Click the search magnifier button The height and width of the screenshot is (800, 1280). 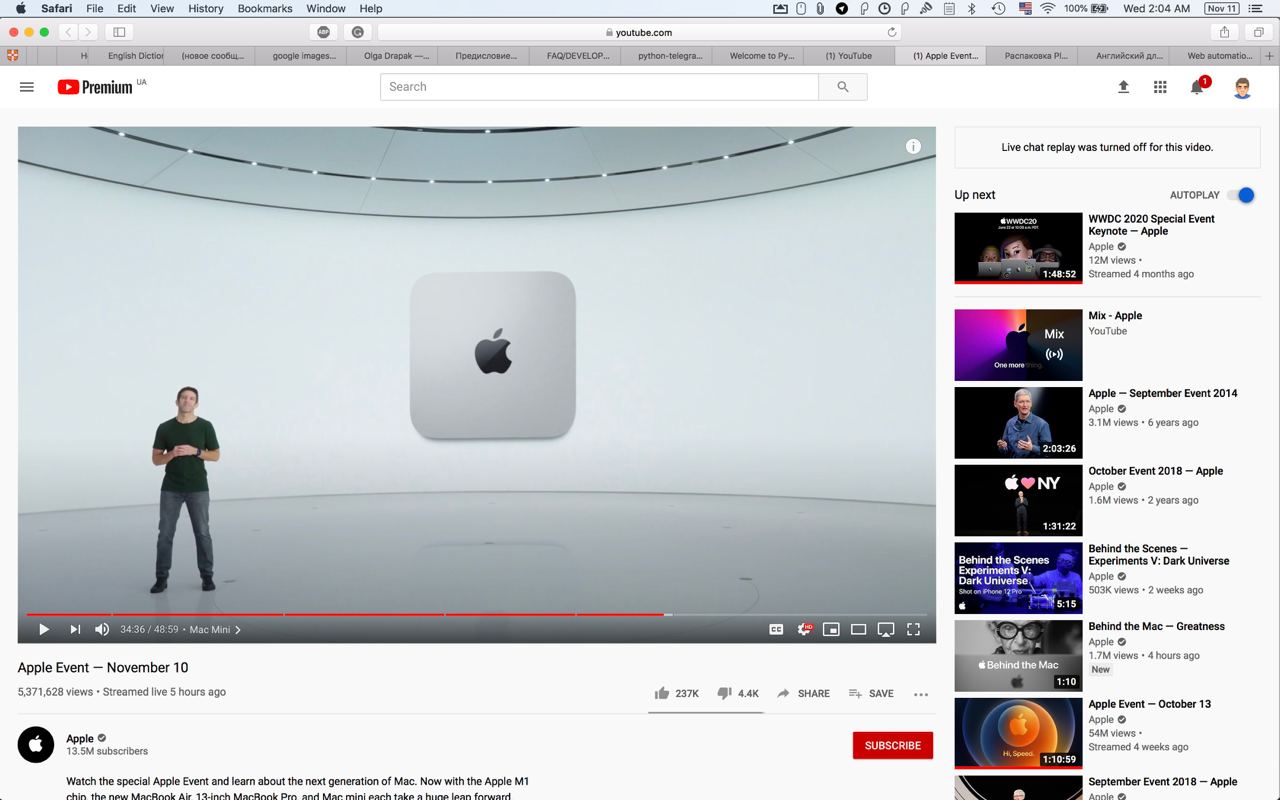point(843,87)
